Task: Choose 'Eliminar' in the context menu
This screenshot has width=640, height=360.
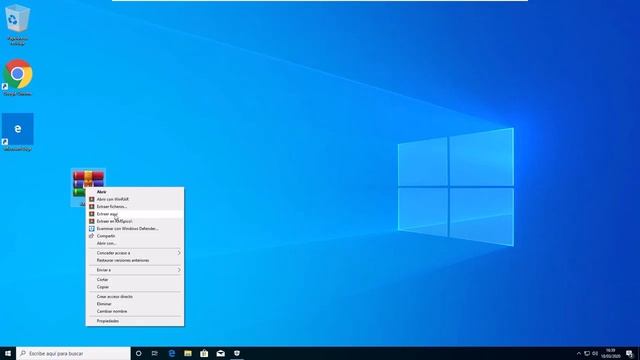Action: coord(135,304)
